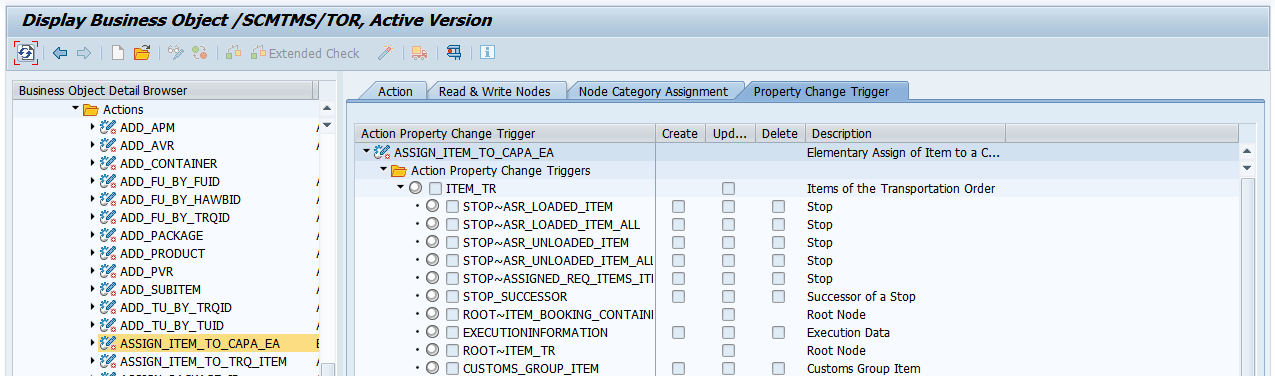Collapse Action Property Change Triggers folder

coord(383,171)
